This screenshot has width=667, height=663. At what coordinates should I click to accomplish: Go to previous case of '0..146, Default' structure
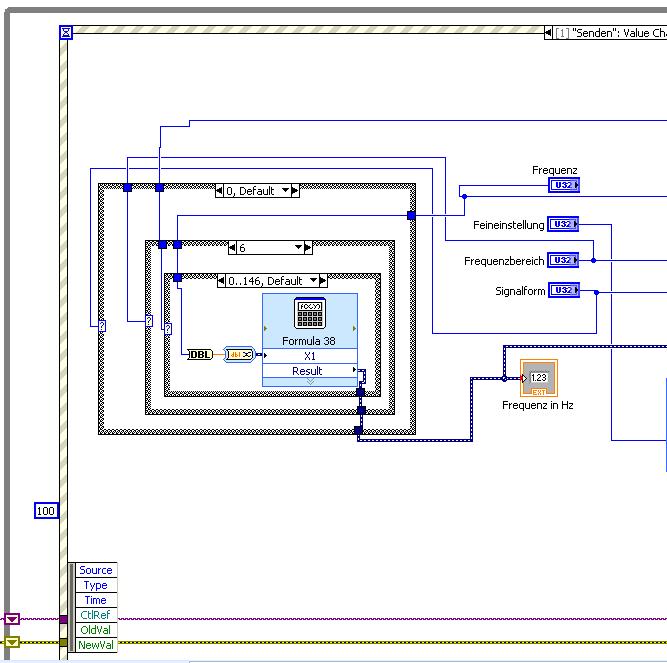click(x=221, y=281)
